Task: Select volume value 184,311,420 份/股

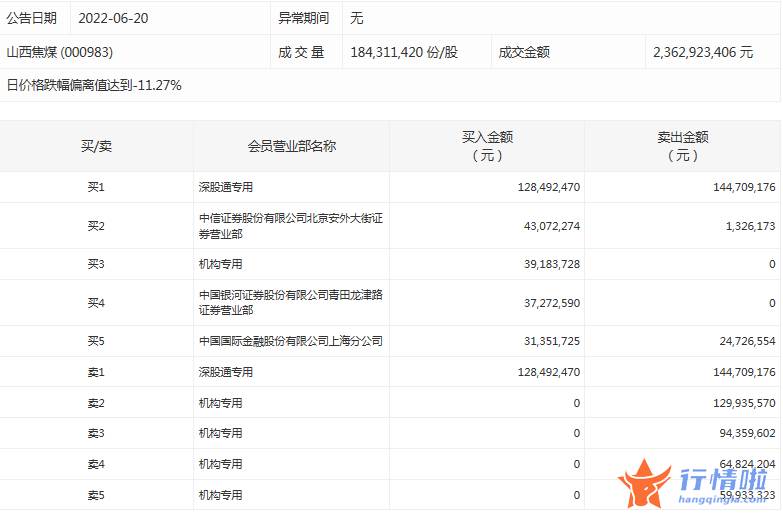Action: pos(404,52)
